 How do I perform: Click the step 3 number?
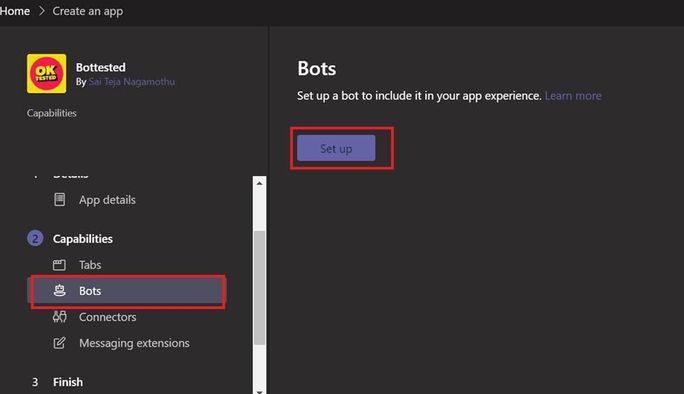tap(35, 382)
